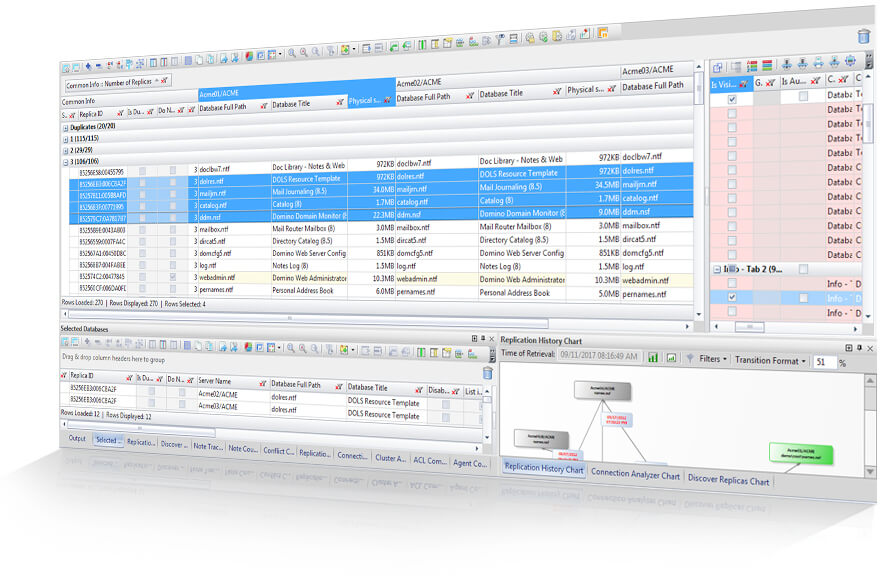Toggle the Do N... checkbox on the webadmin.ntf row
The image size is (881, 580).
[173, 277]
